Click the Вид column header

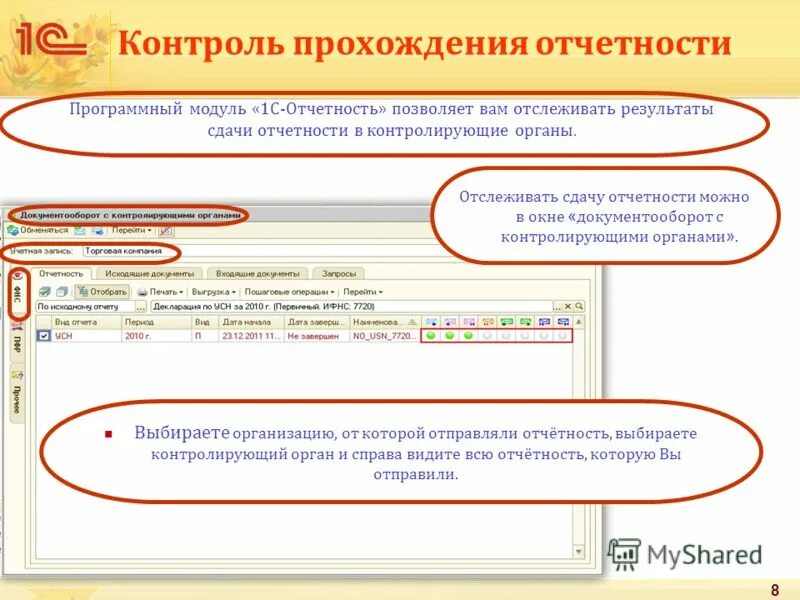pos(205,322)
